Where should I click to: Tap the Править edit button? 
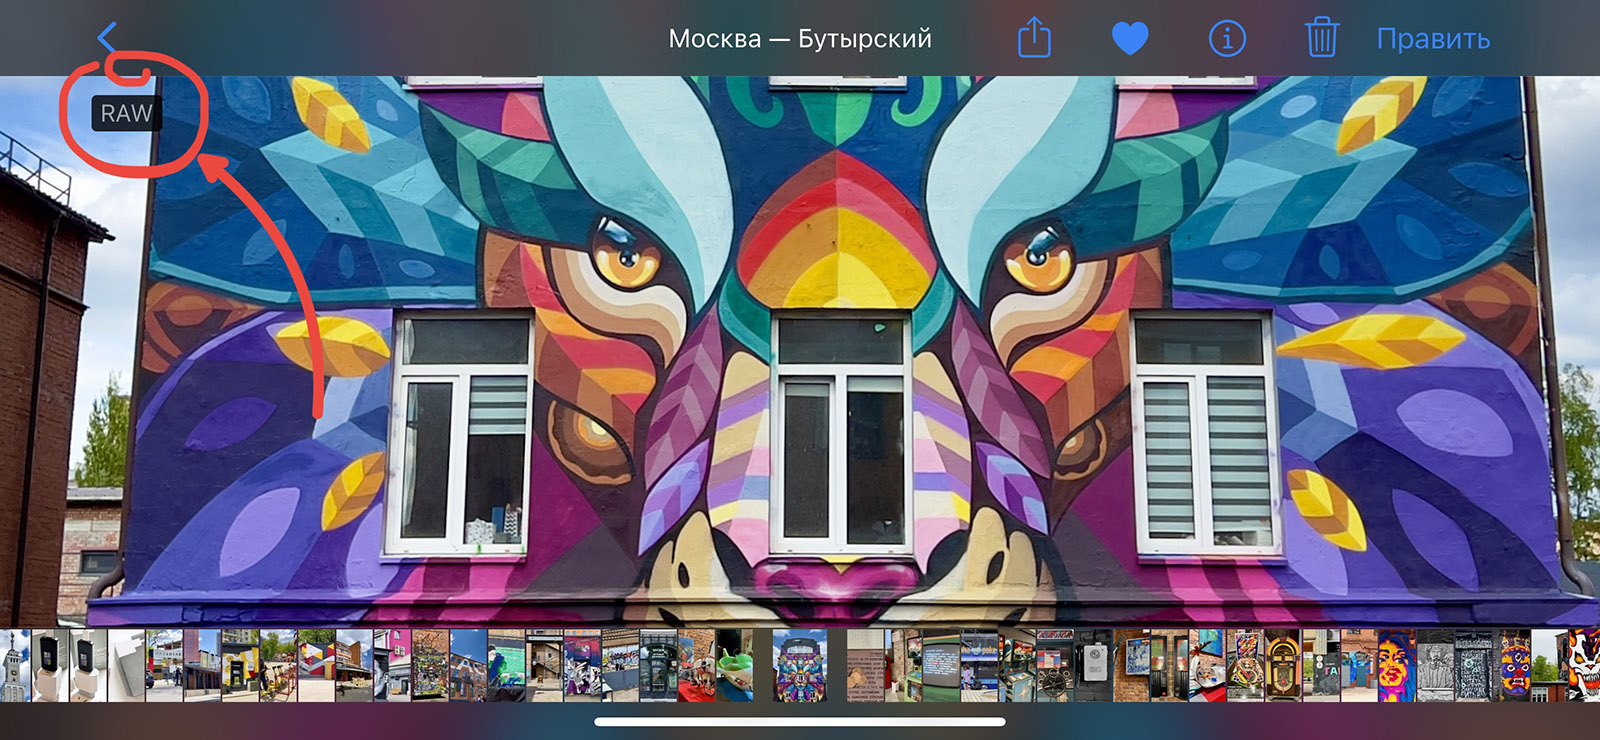click(x=1433, y=39)
